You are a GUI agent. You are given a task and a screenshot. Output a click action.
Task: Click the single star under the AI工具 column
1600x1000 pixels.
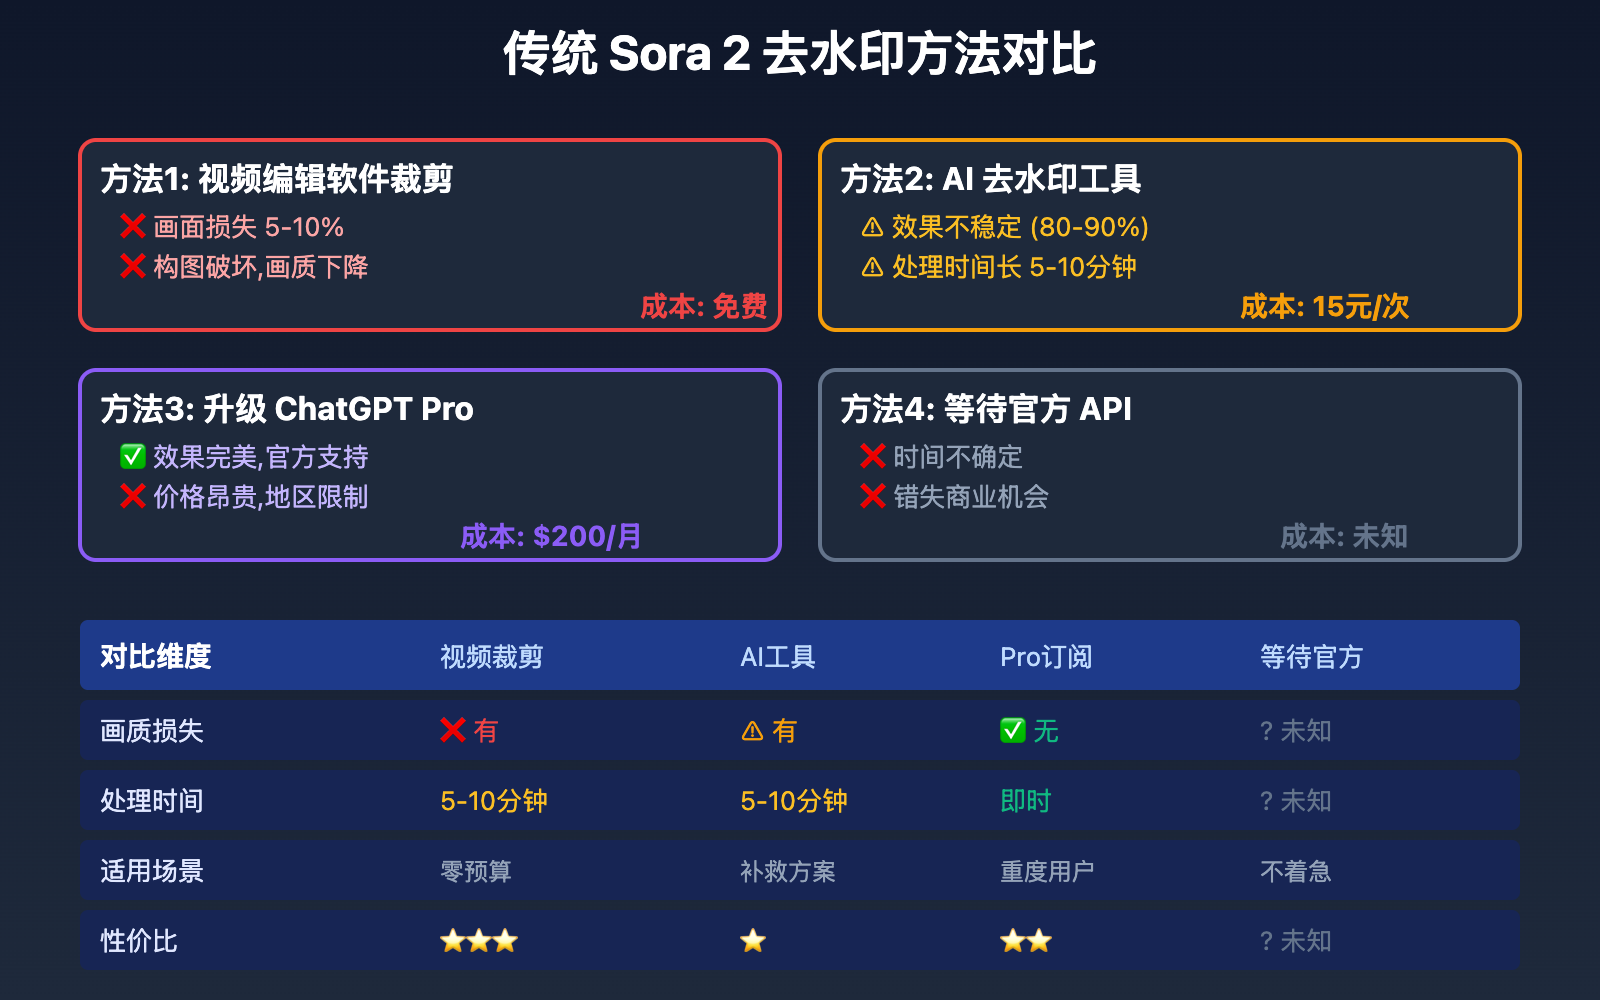pyautogui.click(x=753, y=941)
